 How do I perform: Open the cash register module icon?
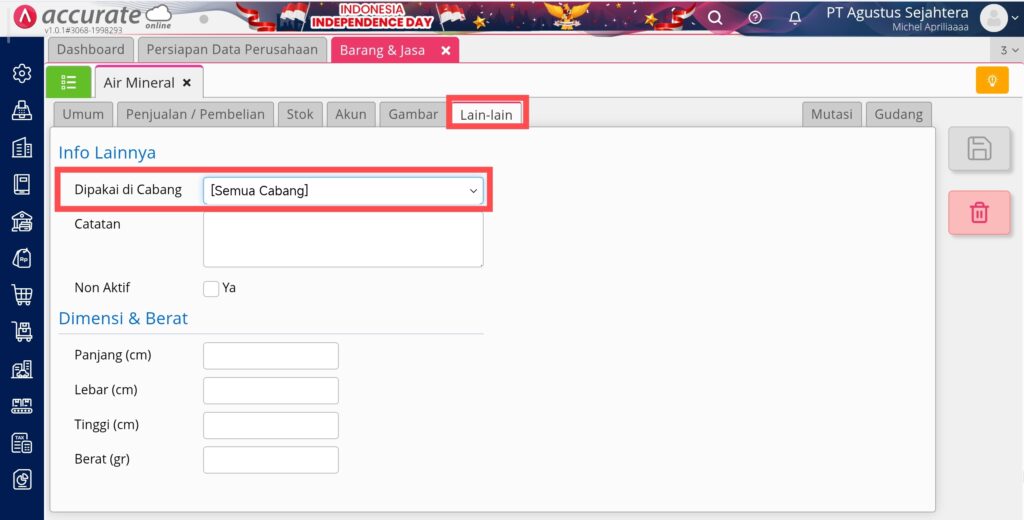point(22,110)
